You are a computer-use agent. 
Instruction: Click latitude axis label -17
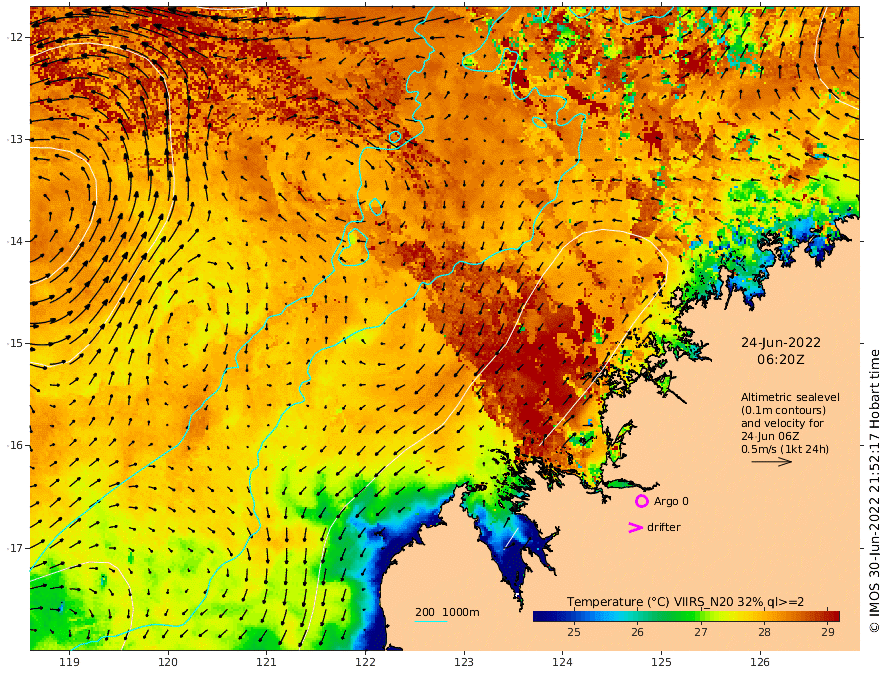(15, 548)
